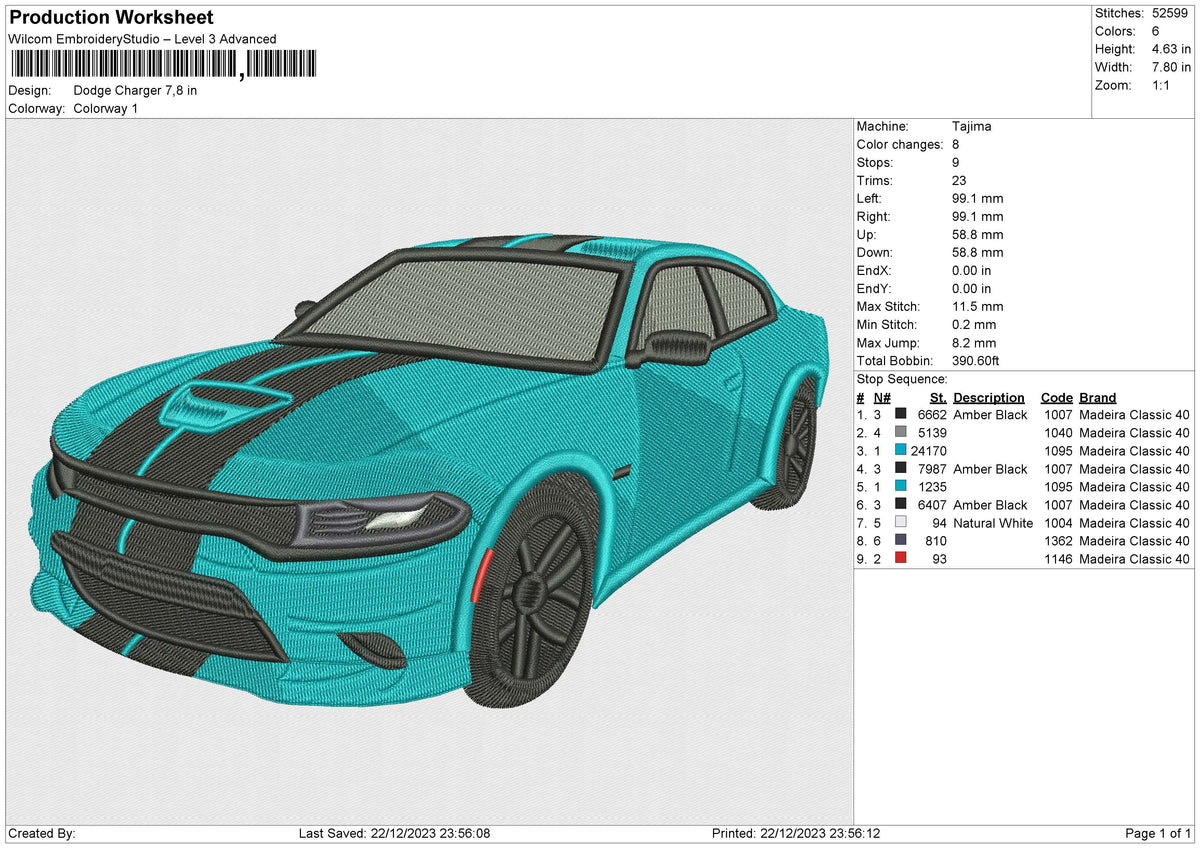Select the "Code" column header
The height and width of the screenshot is (848, 1200).
tap(1056, 398)
